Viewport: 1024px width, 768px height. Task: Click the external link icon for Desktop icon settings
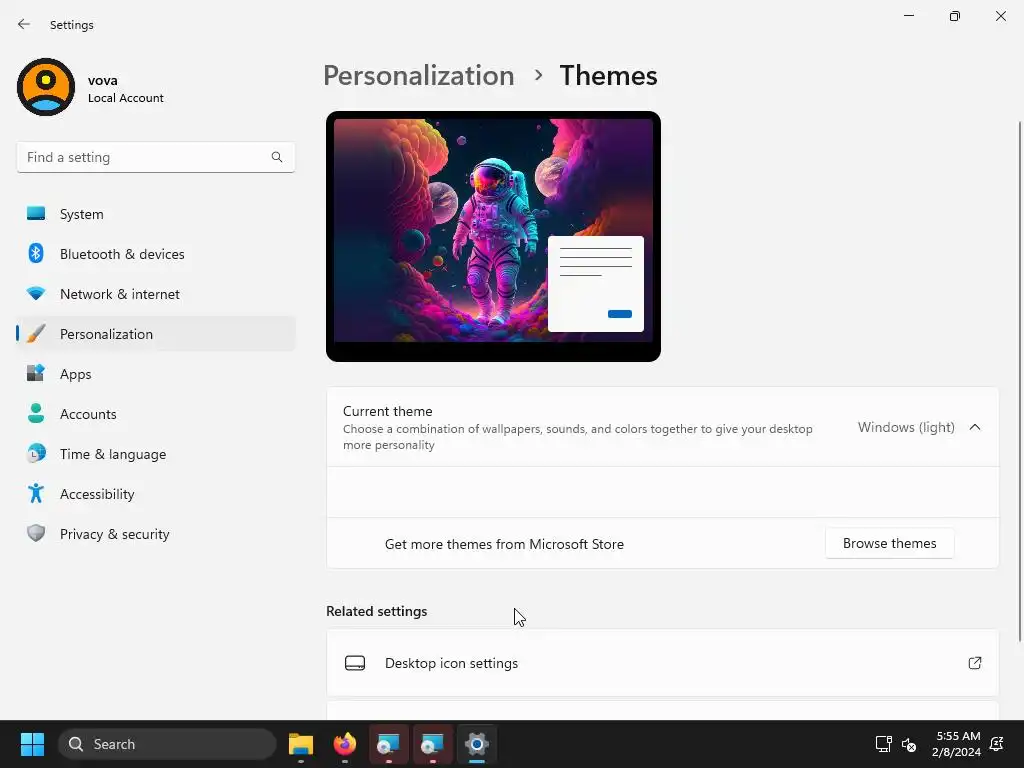click(x=974, y=663)
